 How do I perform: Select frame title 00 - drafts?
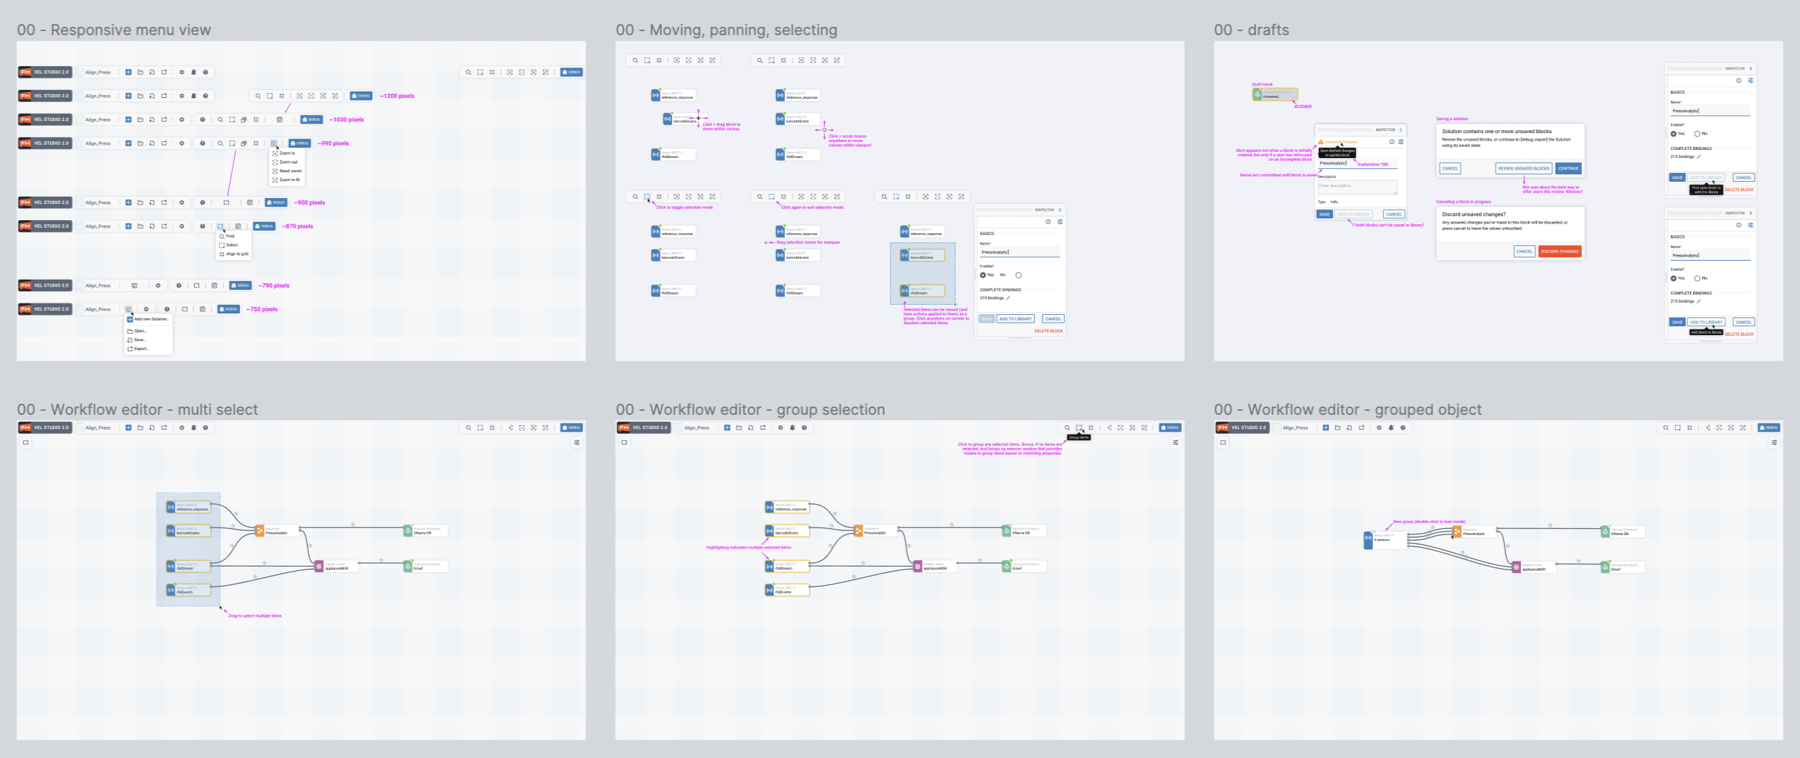point(1251,30)
